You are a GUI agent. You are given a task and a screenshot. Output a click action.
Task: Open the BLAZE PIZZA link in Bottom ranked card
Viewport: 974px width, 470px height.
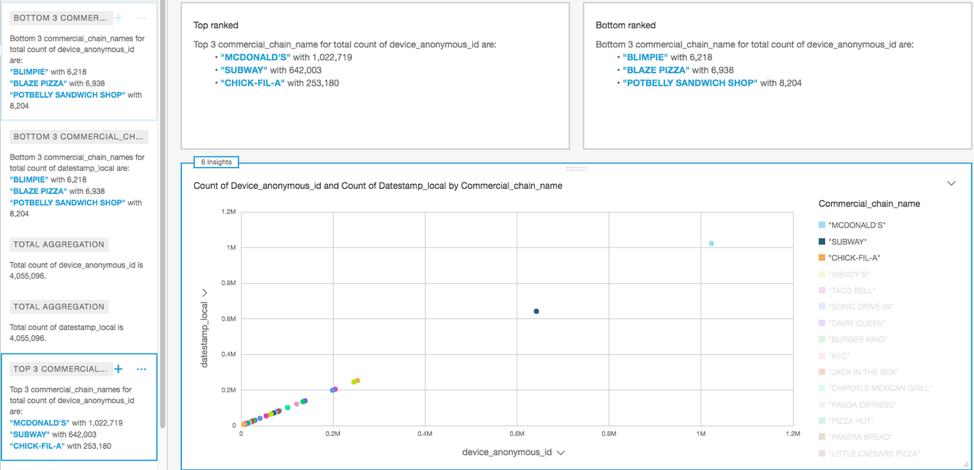[656, 70]
